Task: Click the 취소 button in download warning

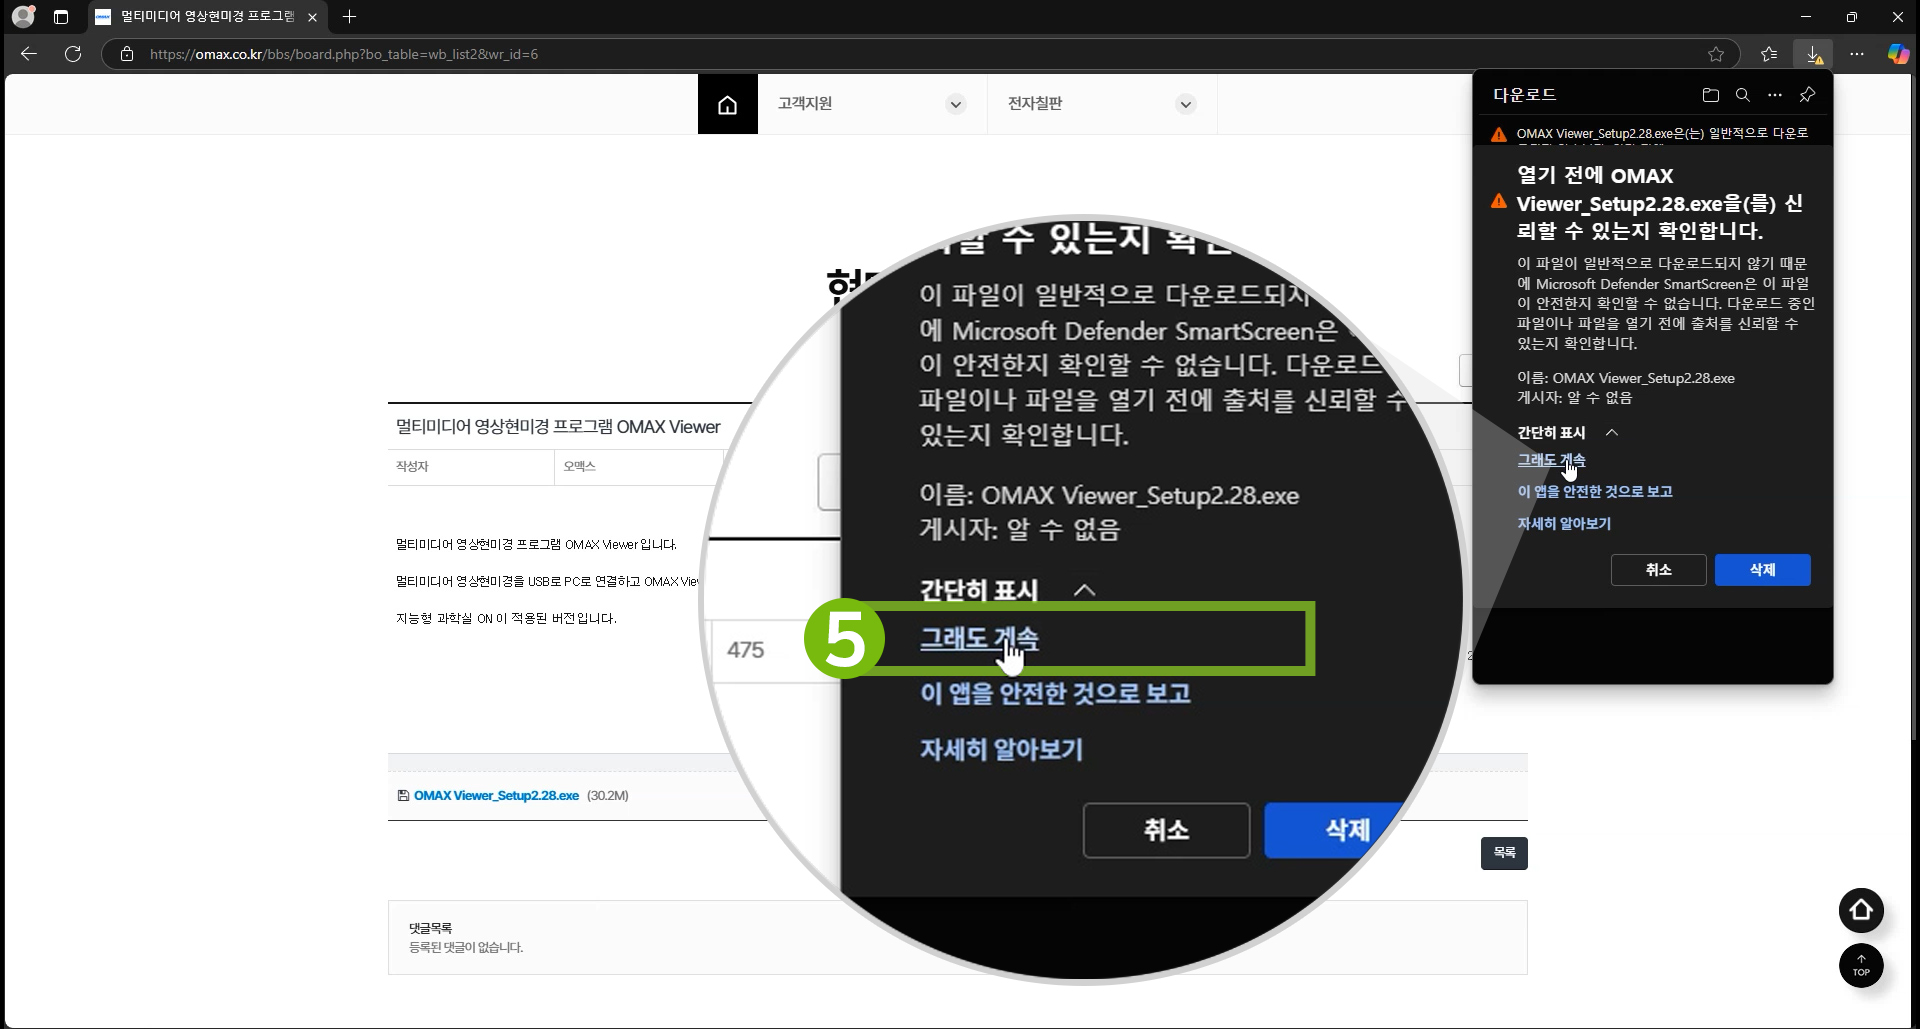Action: 1658,570
